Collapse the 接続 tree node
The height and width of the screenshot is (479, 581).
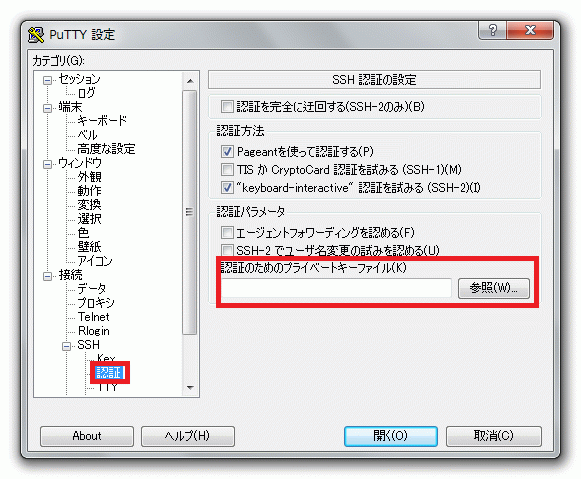point(47,276)
